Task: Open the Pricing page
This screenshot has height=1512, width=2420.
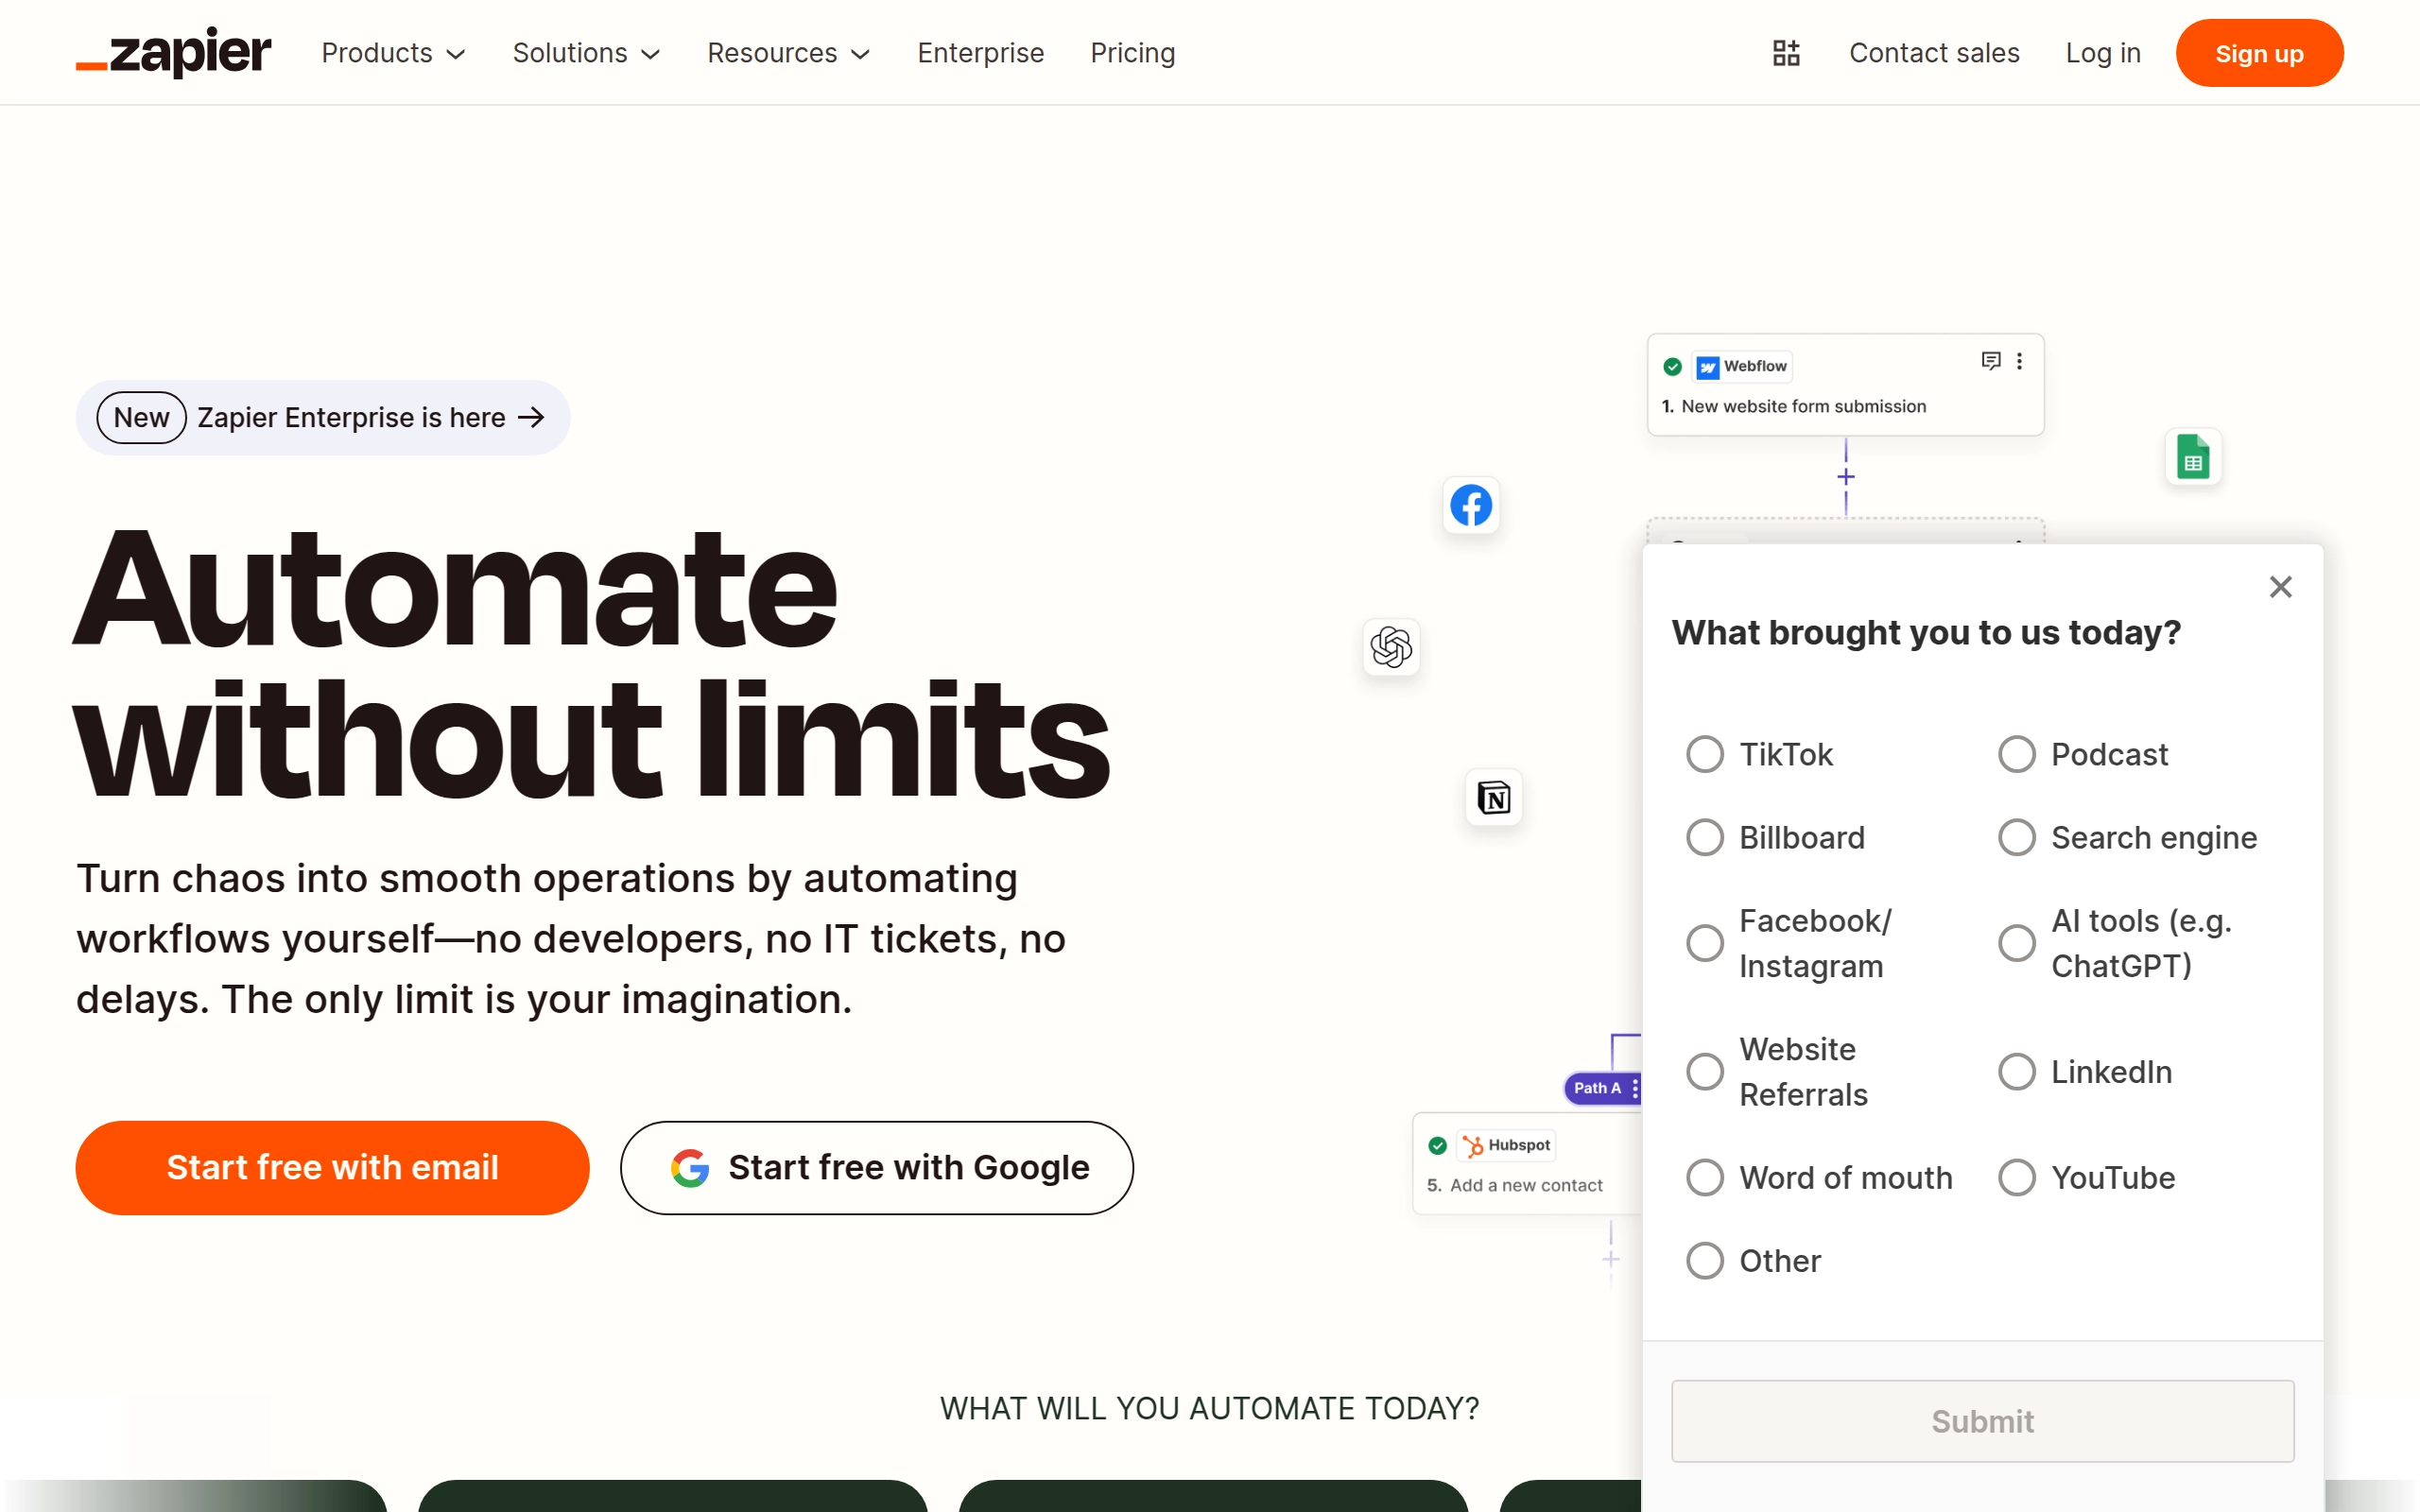Action: (1132, 53)
